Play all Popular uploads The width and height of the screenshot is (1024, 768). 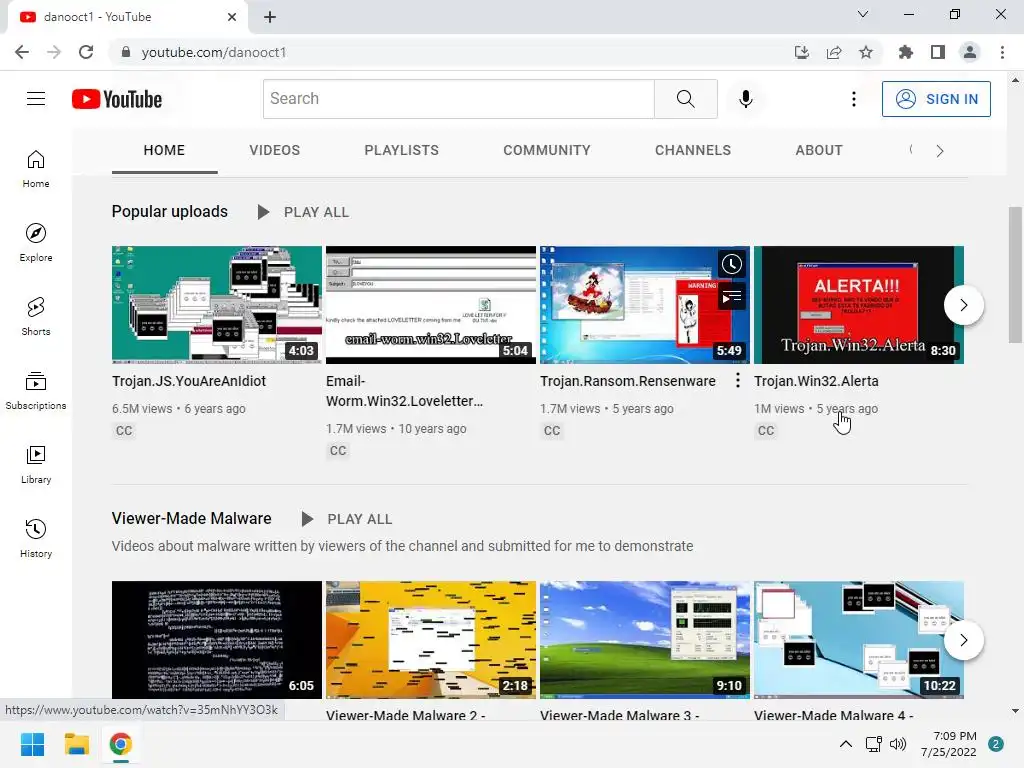pos(304,212)
